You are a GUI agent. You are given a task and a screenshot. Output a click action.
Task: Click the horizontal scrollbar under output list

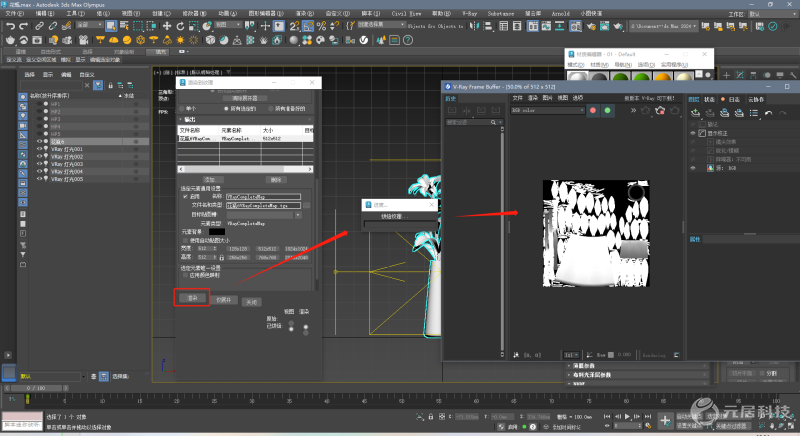(245, 169)
